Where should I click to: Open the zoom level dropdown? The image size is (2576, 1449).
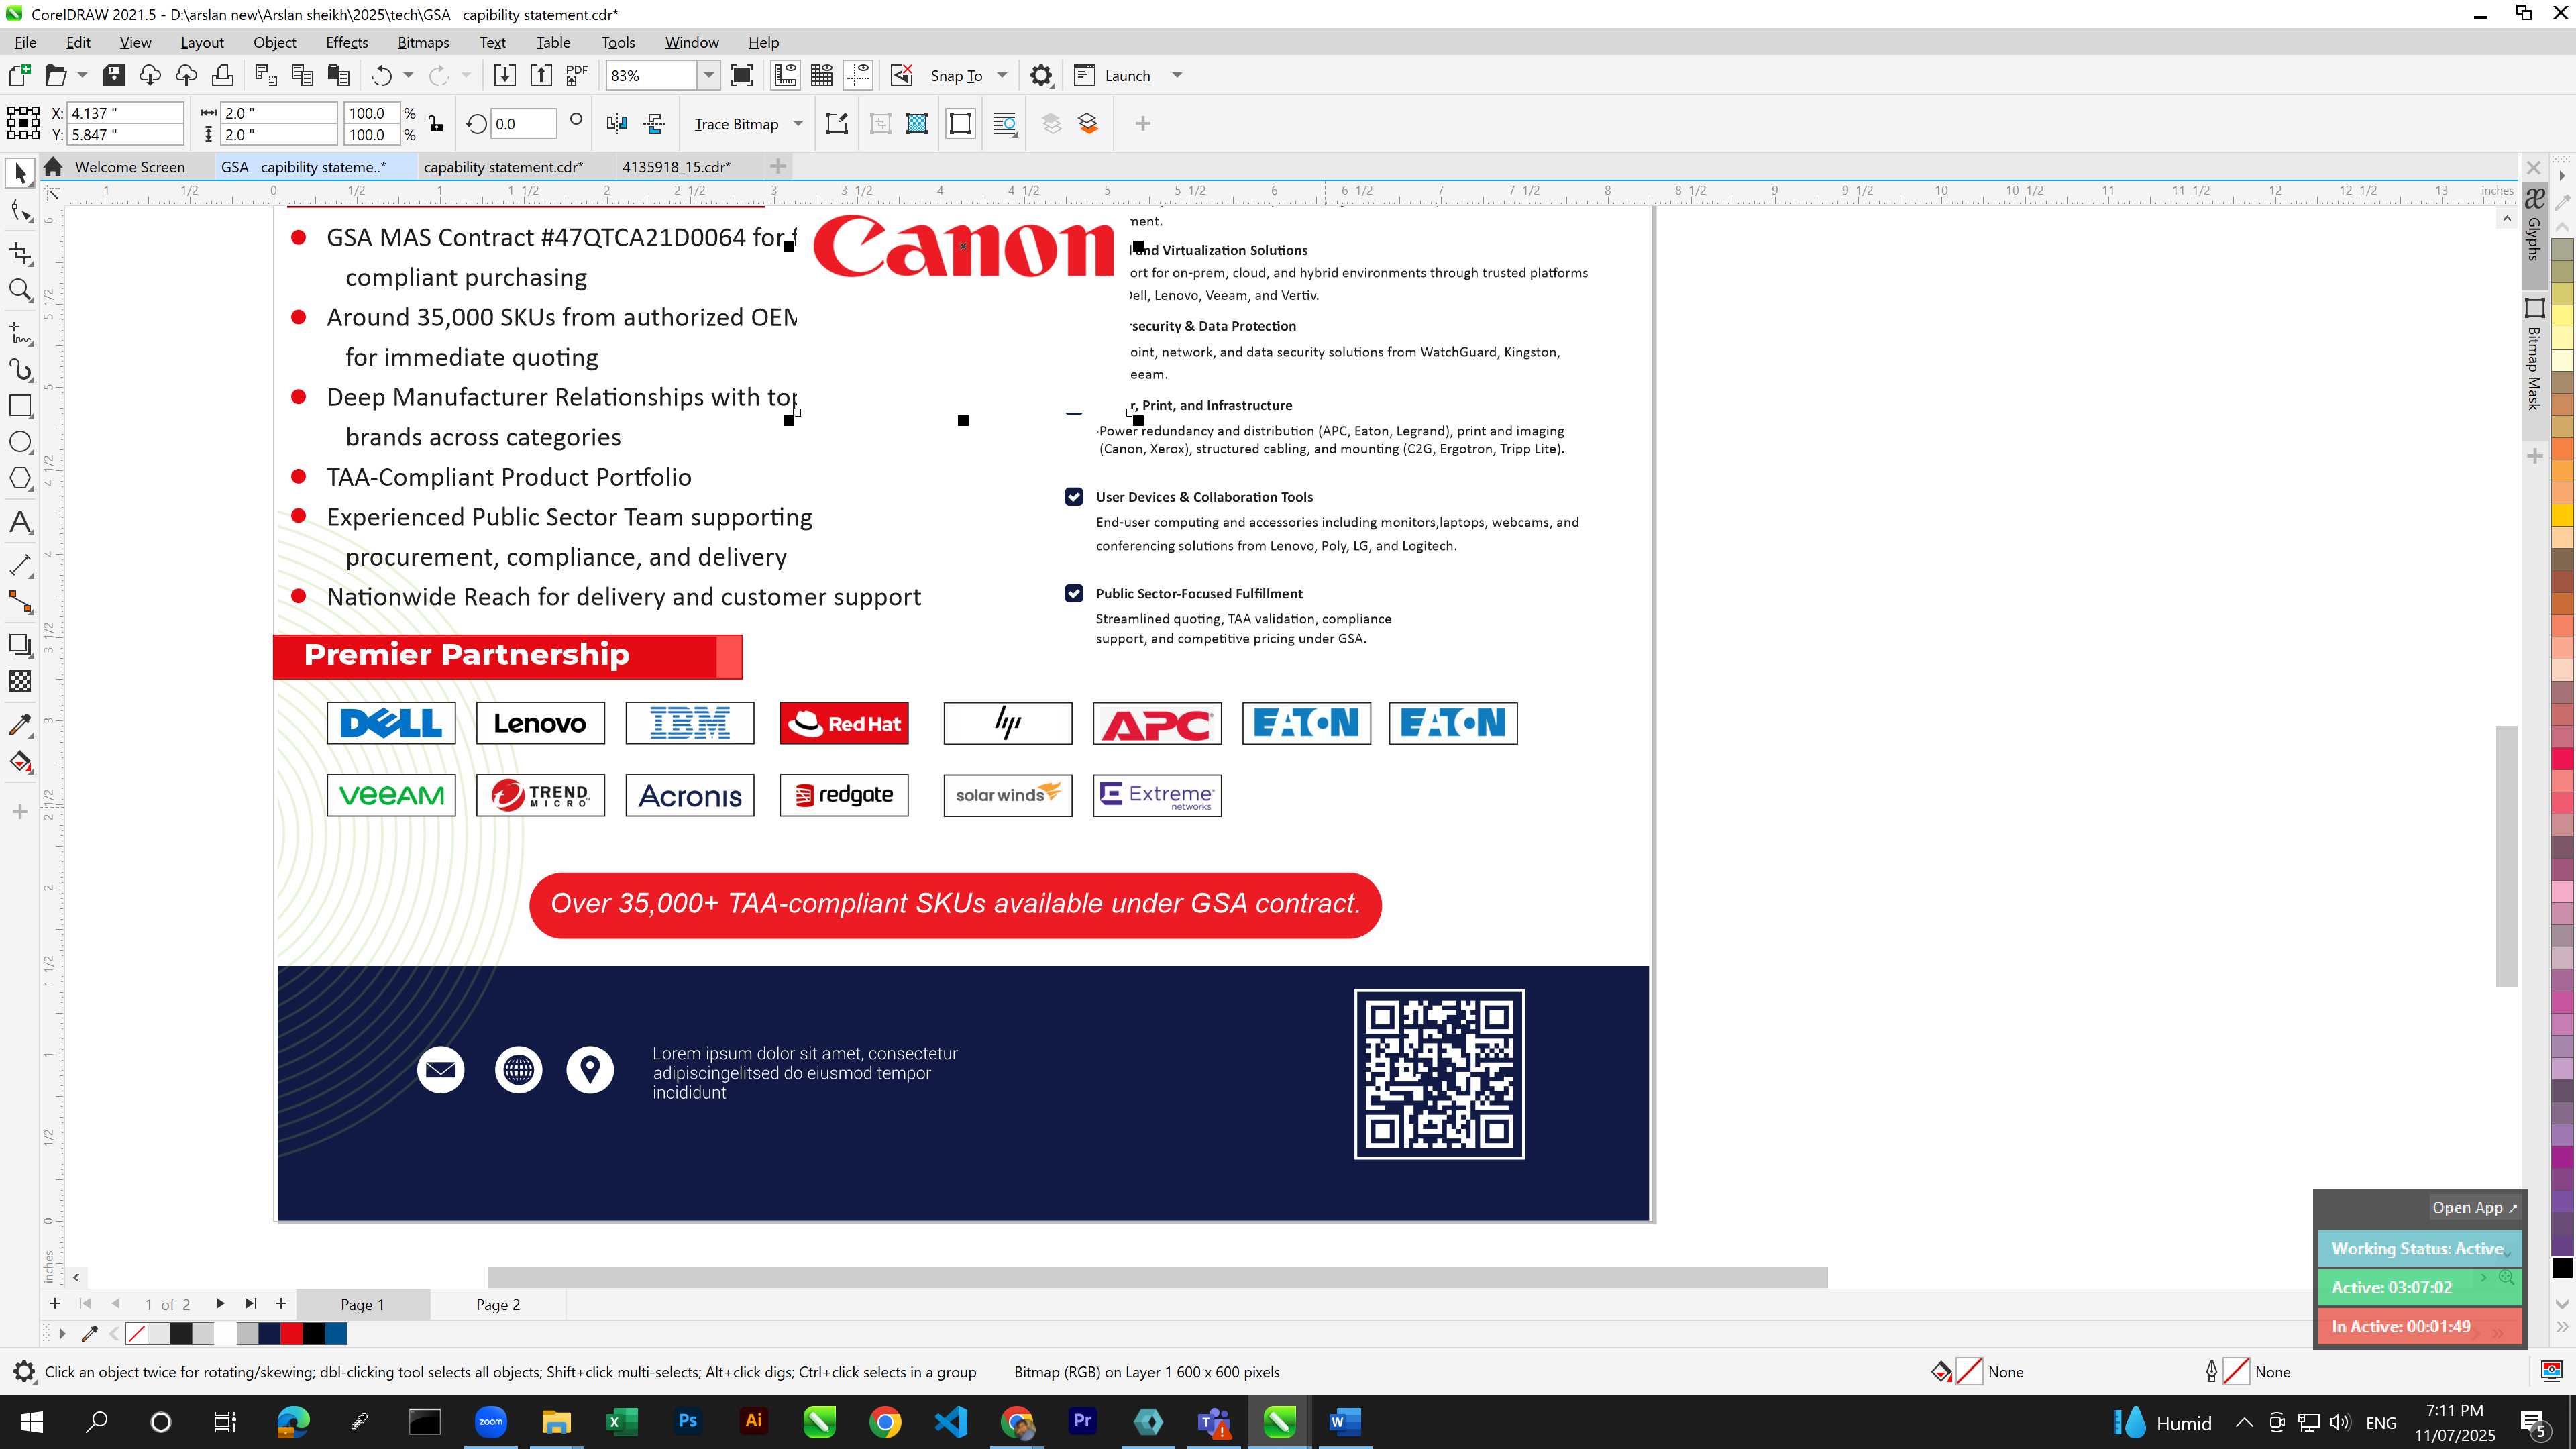coord(708,76)
